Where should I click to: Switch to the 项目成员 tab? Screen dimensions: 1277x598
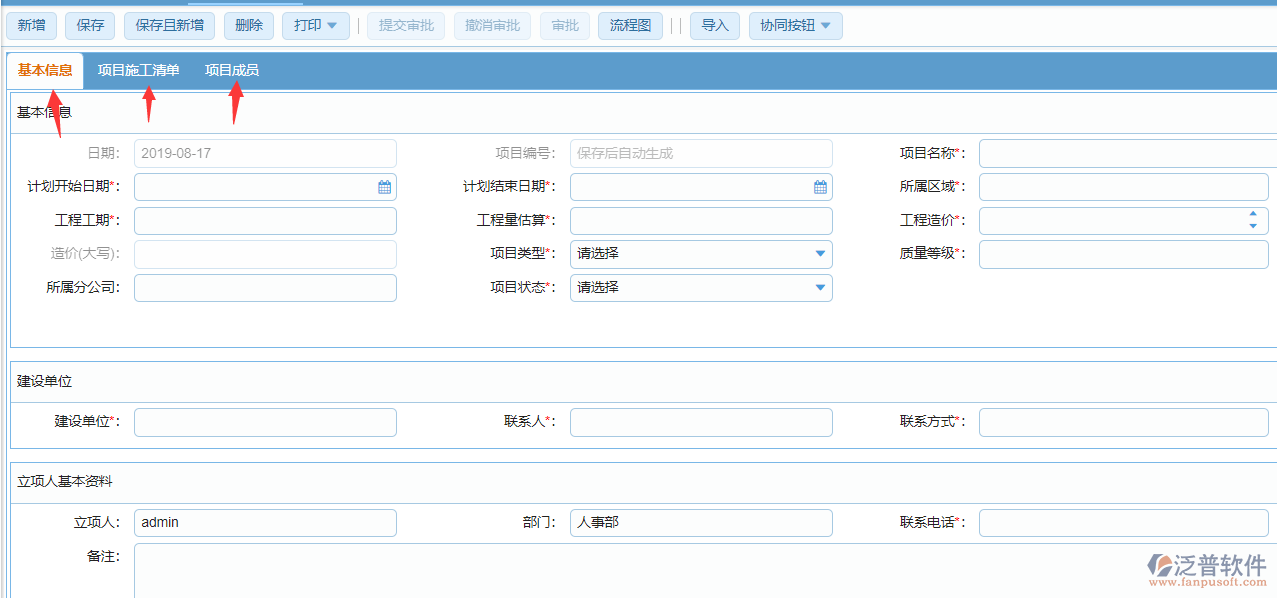click(230, 70)
